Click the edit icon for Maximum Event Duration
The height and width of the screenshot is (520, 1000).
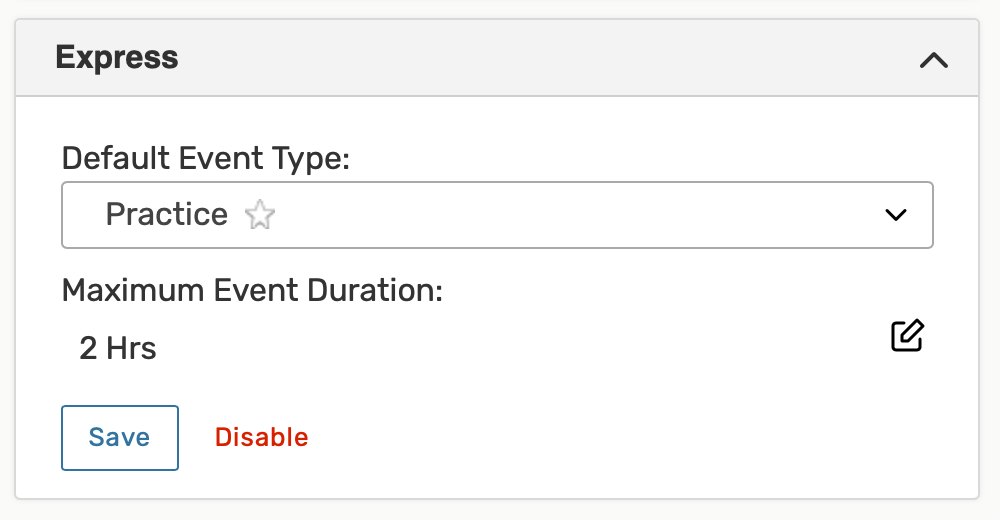907,336
